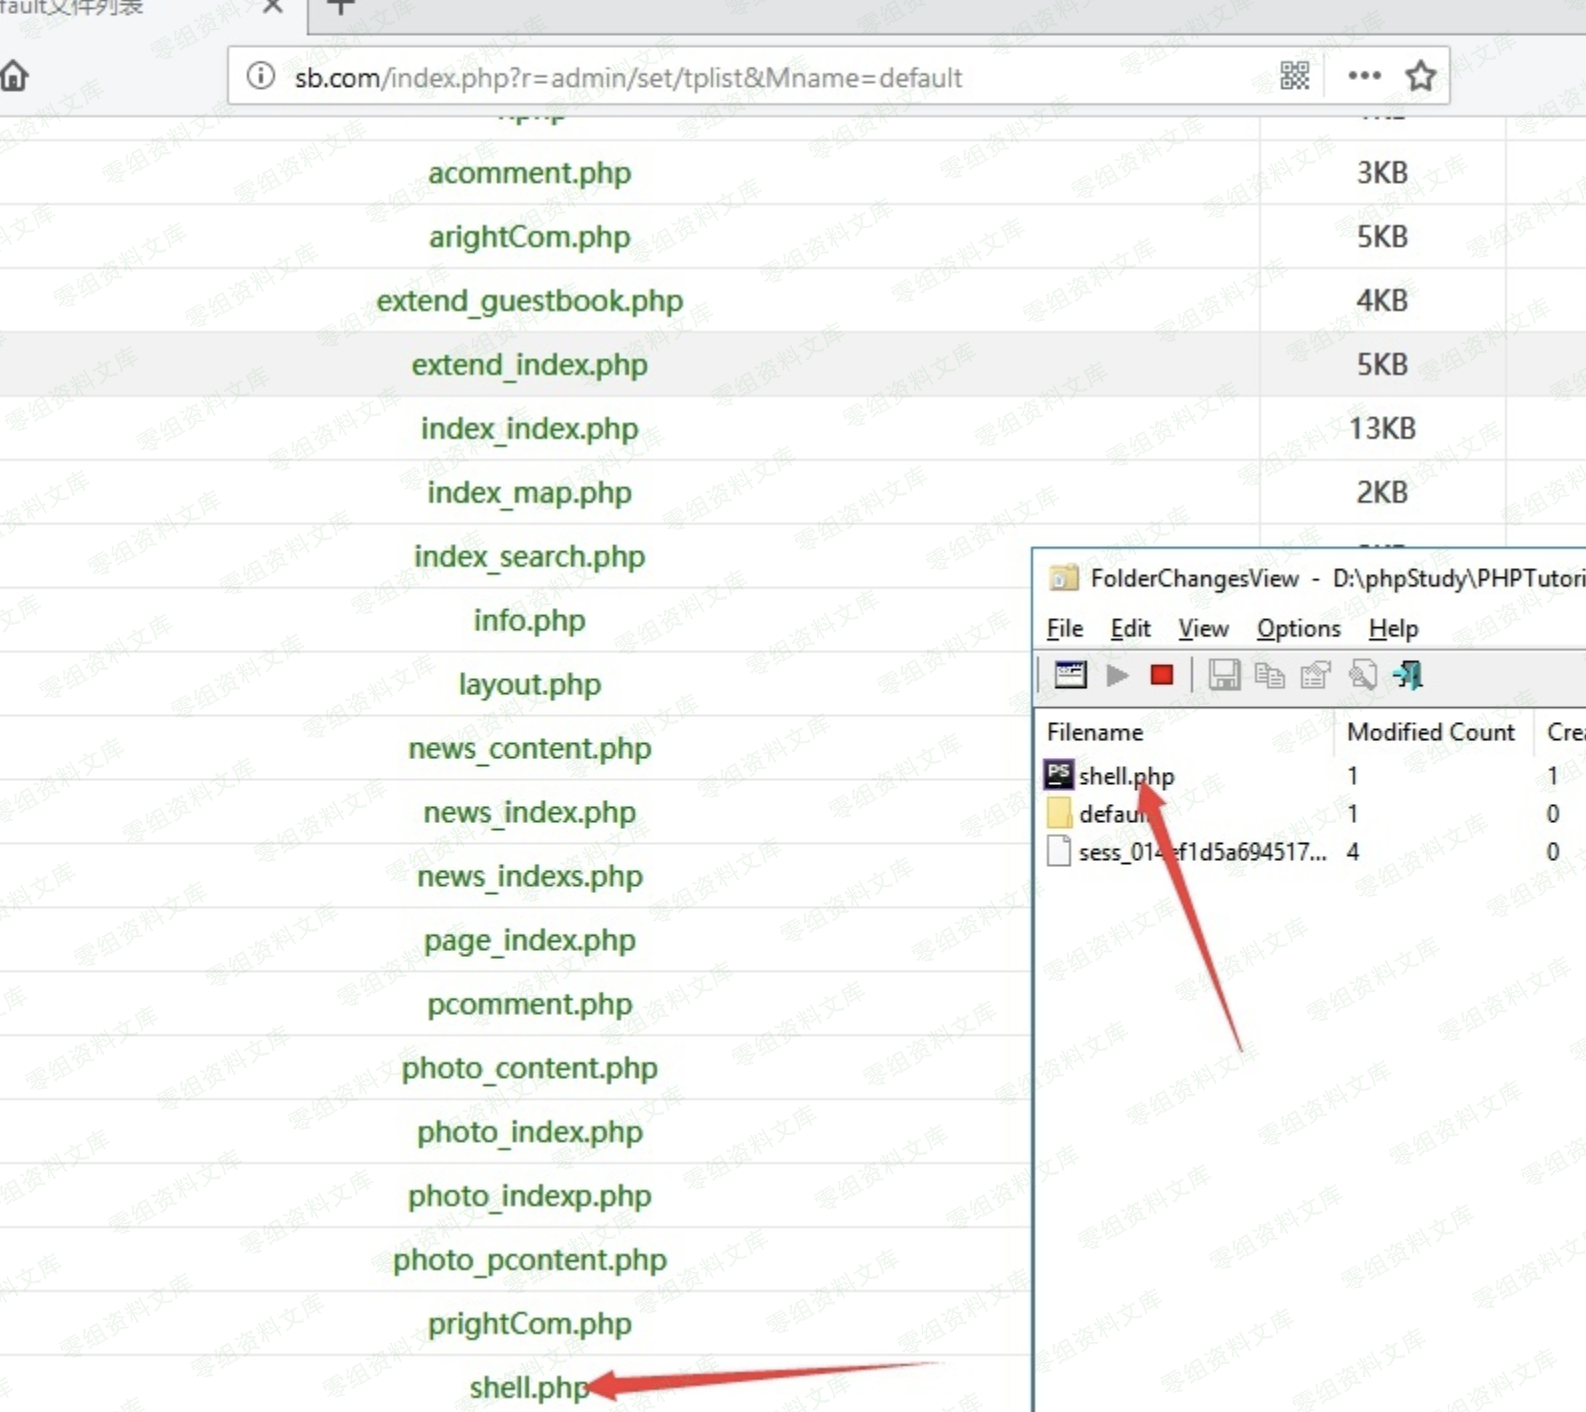The height and width of the screenshot is (1412, 1586).
Task: Open the page actions three-dots menu
Action: (1364, 76)
